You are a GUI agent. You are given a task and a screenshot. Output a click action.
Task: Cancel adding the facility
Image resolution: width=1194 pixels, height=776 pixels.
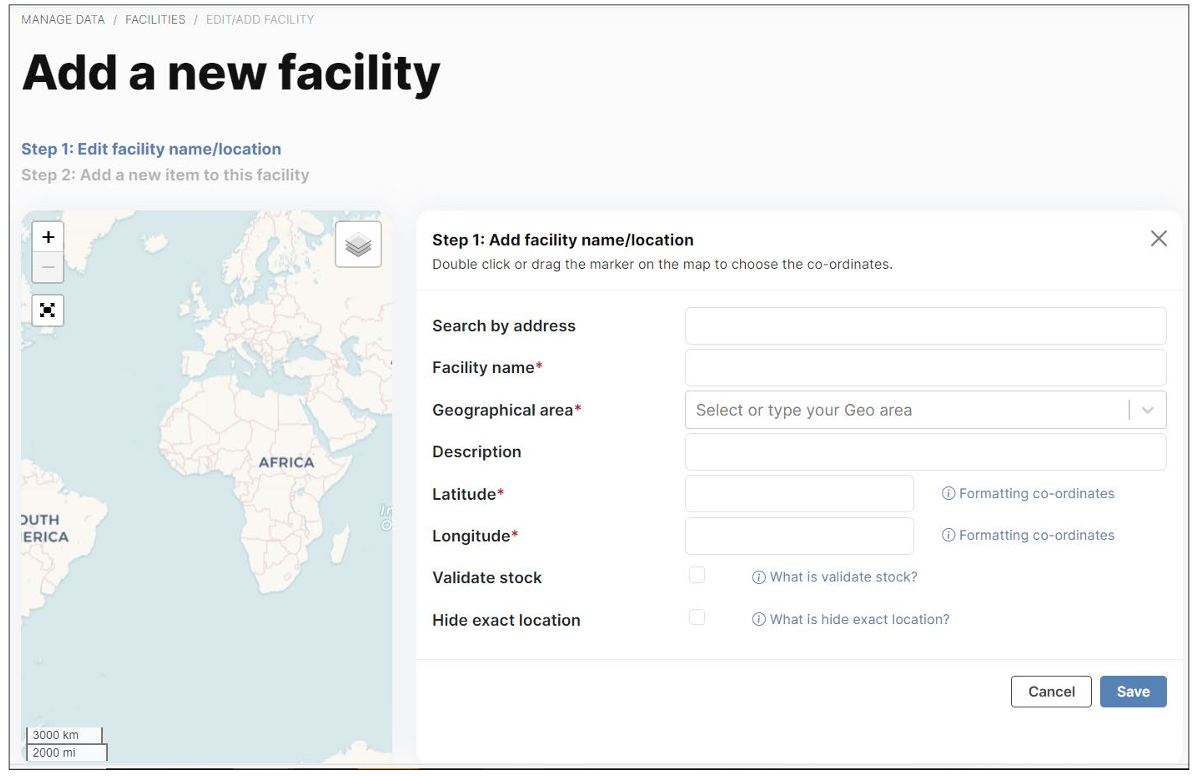(1051, 691)
